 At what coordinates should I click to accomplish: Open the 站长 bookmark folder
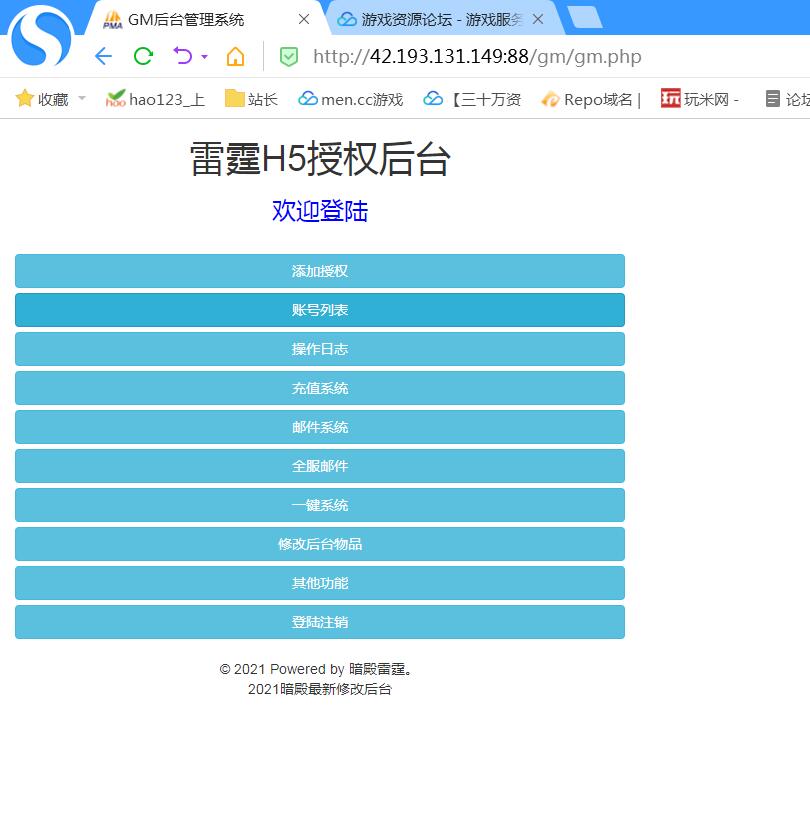pos(251,99)
